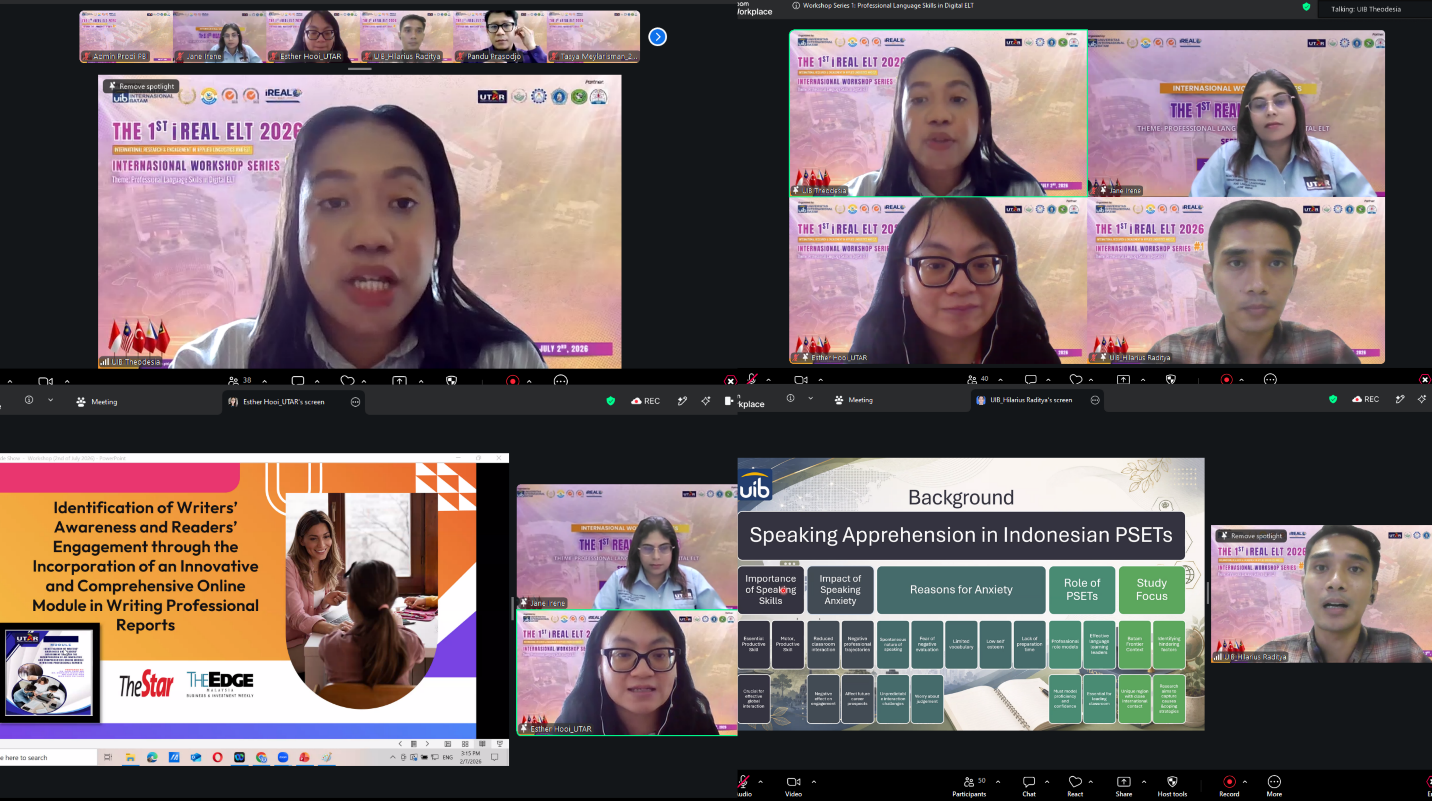Viewport: 1432px width, 801px height.
Task: Open Participants panel showing 50
Action: (x=968, y=785)
